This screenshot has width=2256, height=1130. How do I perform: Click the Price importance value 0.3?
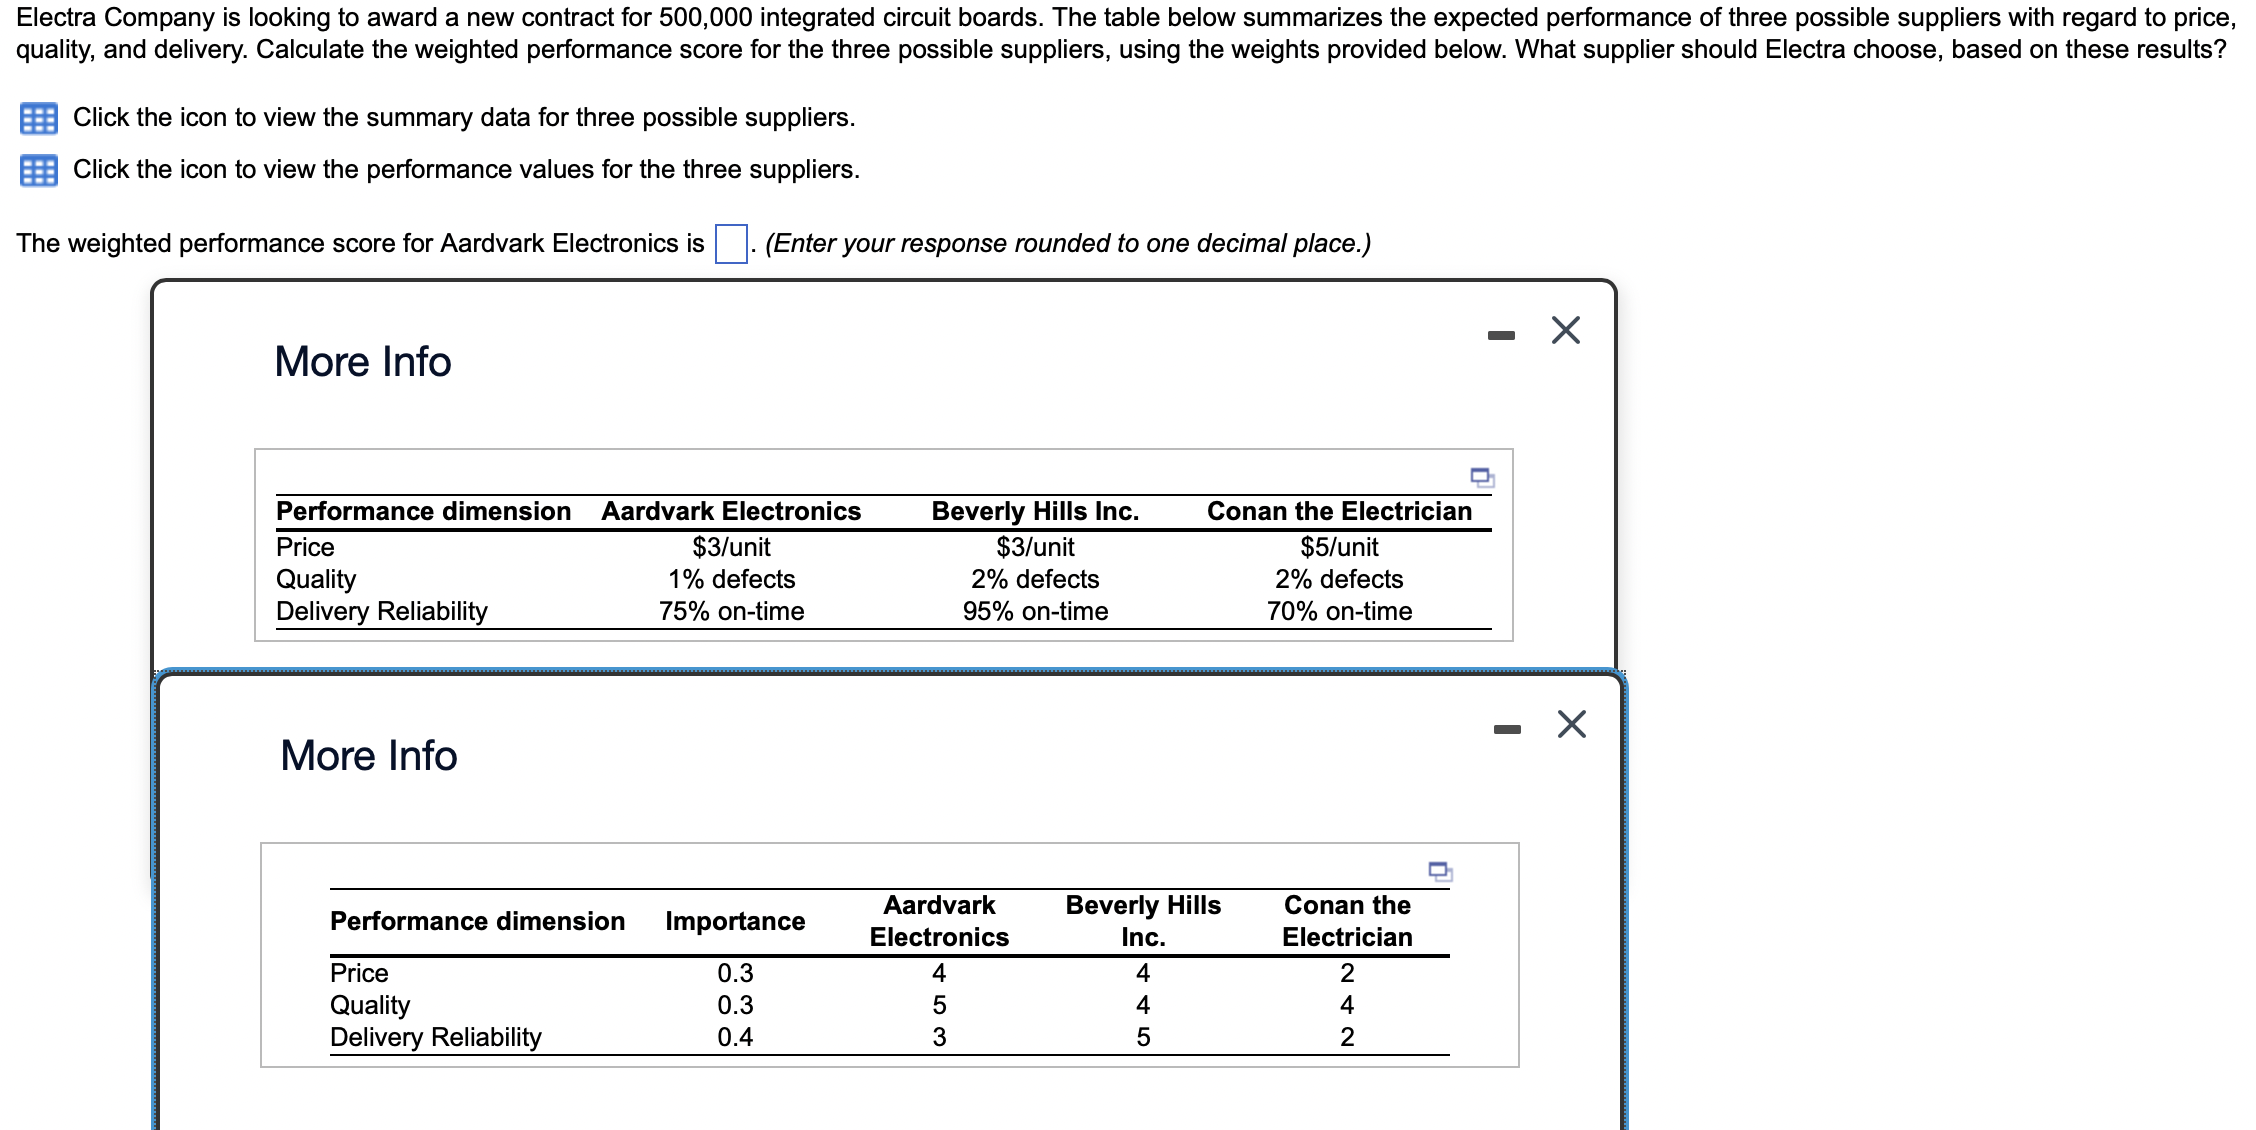click(x=735, y=973)
